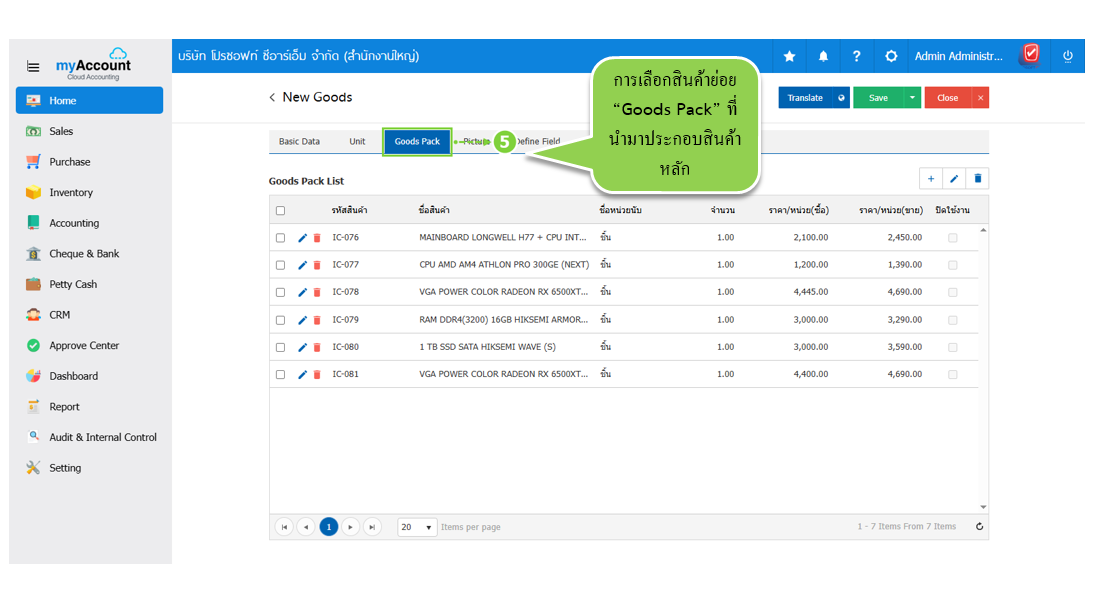Tick the checkbox for row IC-077
The image size is (1095, 596).
[x=280, y=265]
